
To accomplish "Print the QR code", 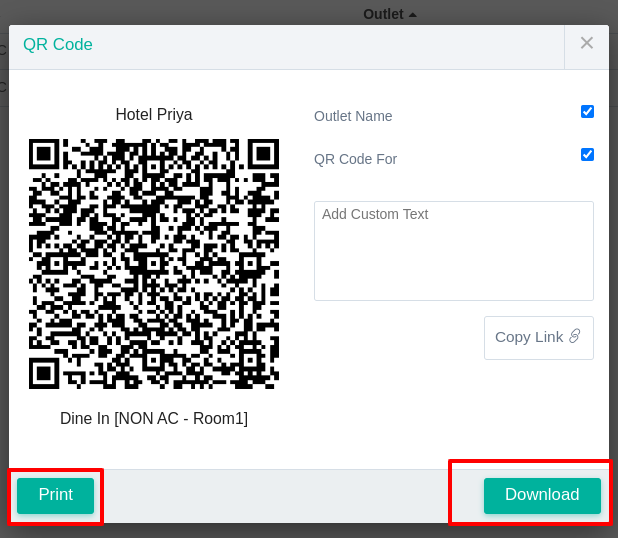I will pyautogui.click(x=56, y=495).
